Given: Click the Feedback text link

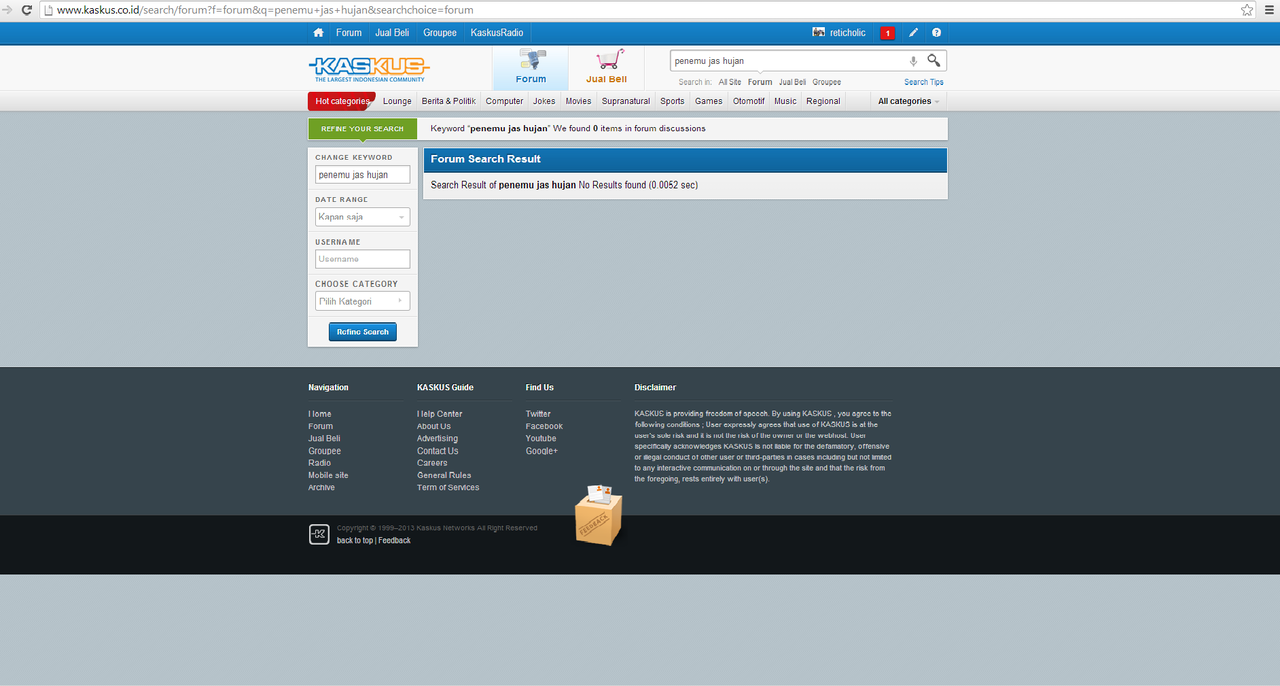Looking at the screenshot, I should click(394, 541).
